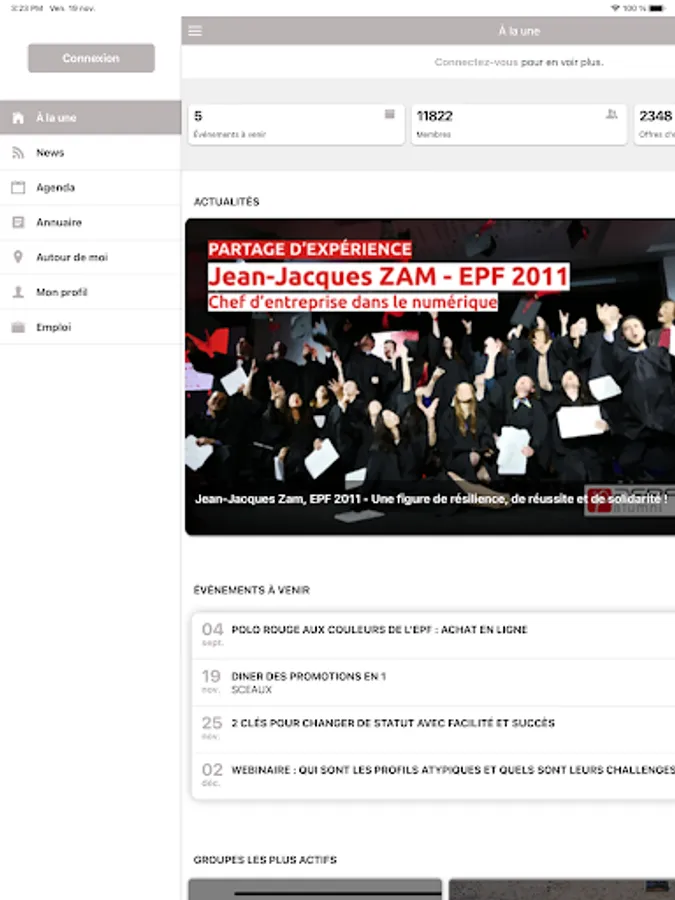This screenshot has width=675, height=900.
Task: Check the battery icon in status bar
Action: coord(657,8)
